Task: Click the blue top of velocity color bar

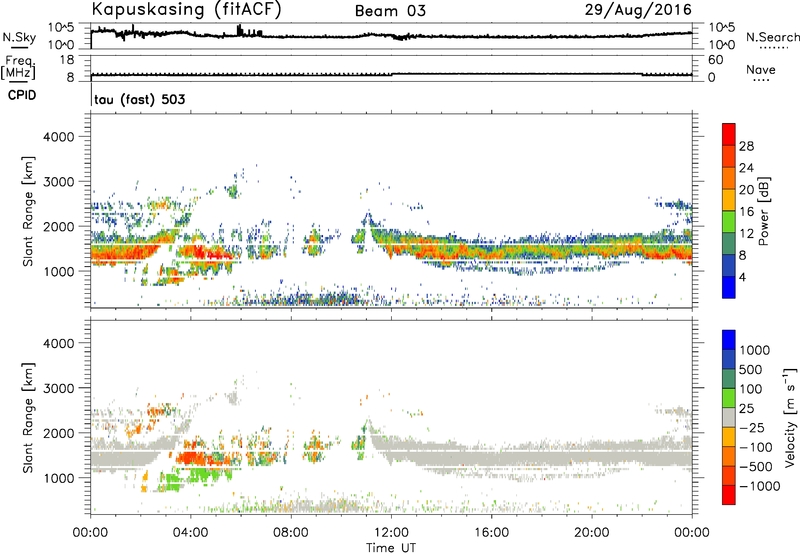Action: [729, 340]
